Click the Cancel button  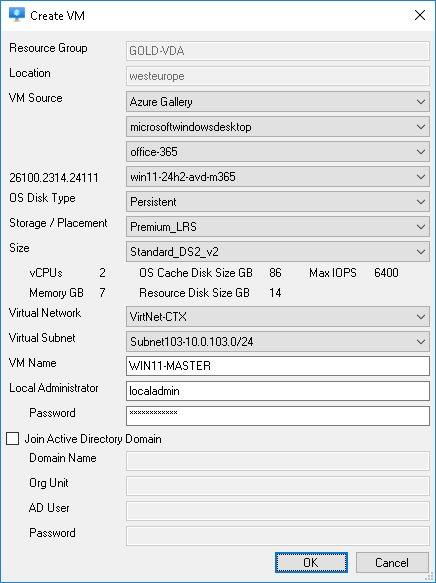click(392, 563)
